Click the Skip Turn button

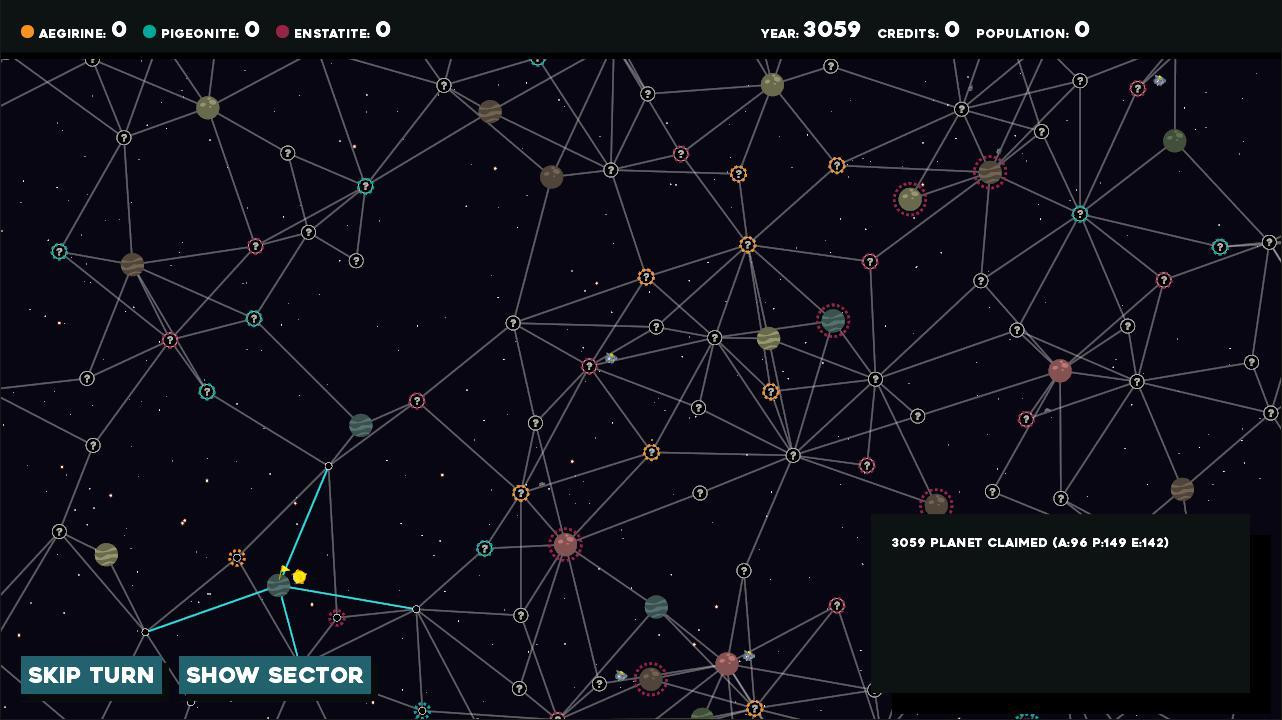[91, 675]
